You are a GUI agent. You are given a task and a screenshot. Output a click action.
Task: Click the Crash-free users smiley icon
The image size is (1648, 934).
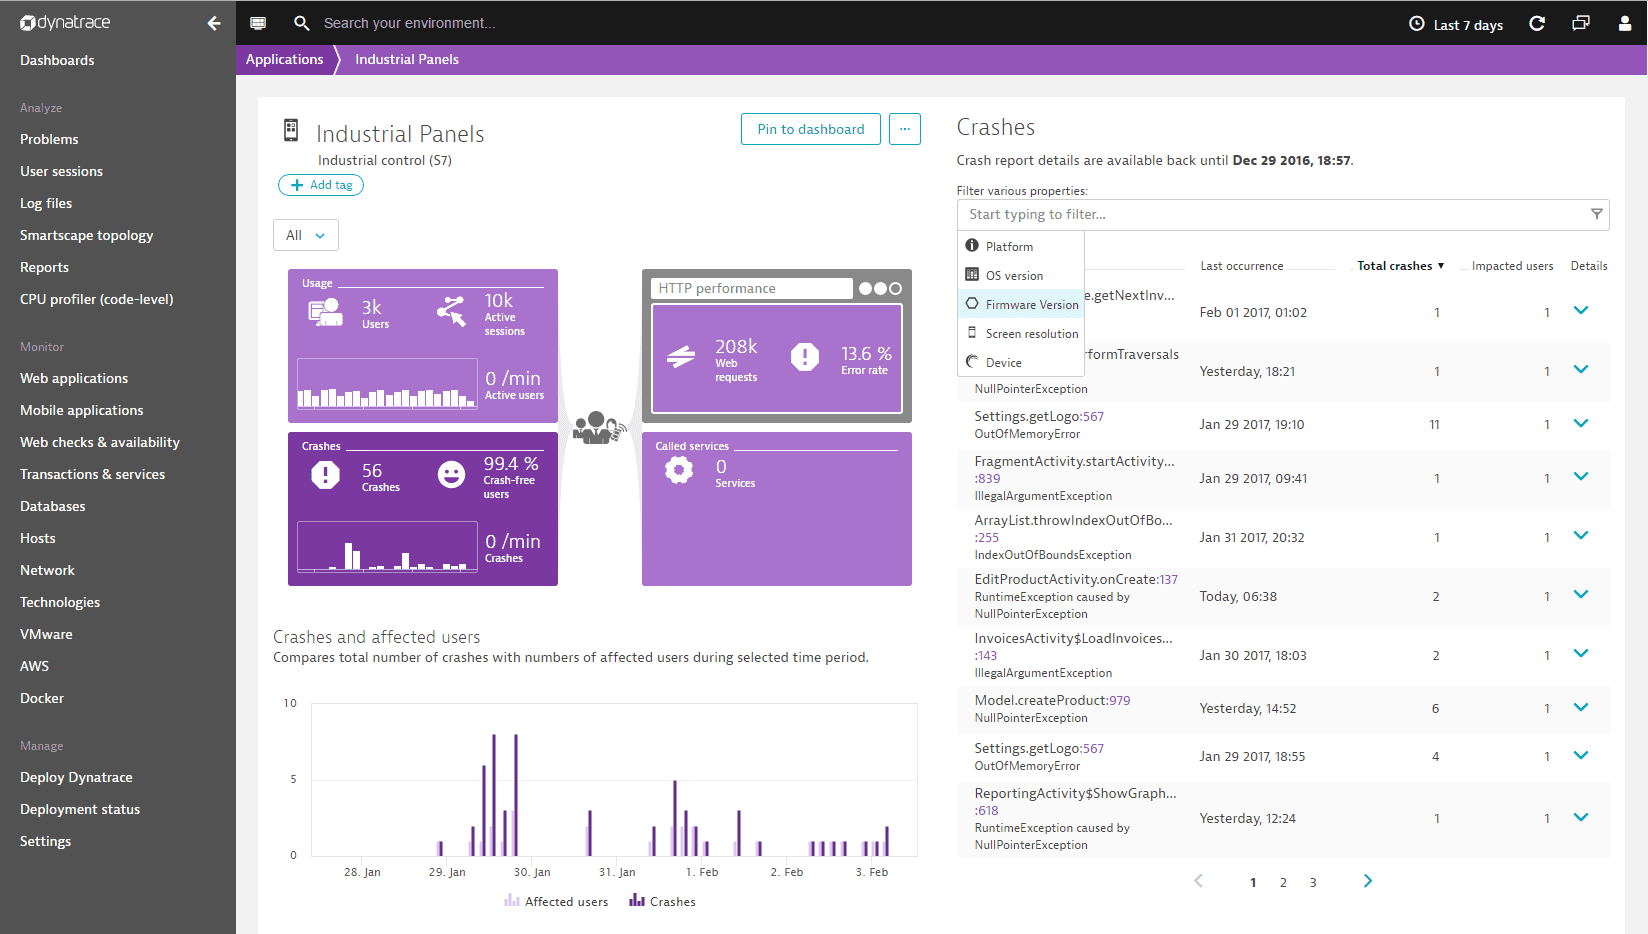point(452,474)
